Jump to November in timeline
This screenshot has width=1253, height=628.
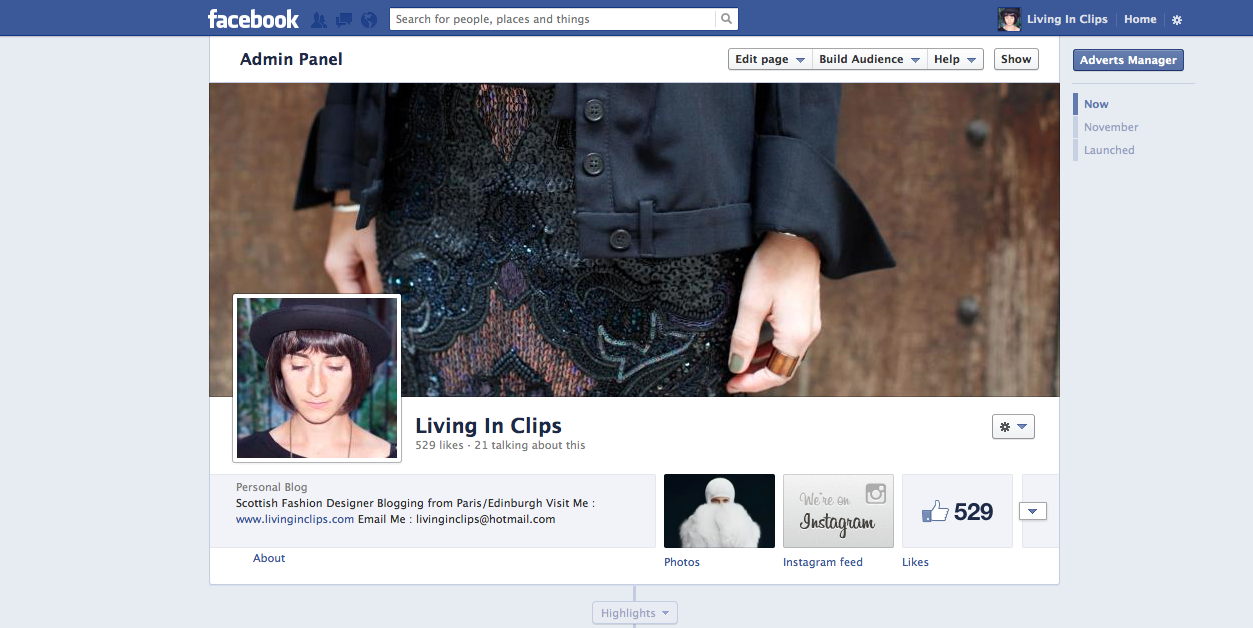(1111, 127)
